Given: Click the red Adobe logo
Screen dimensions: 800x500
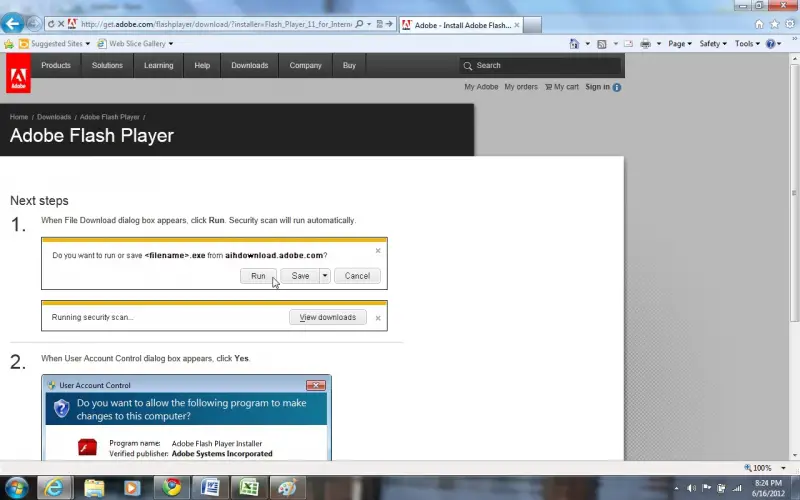Looking at the screenshot, I should (x=18, y=73).
